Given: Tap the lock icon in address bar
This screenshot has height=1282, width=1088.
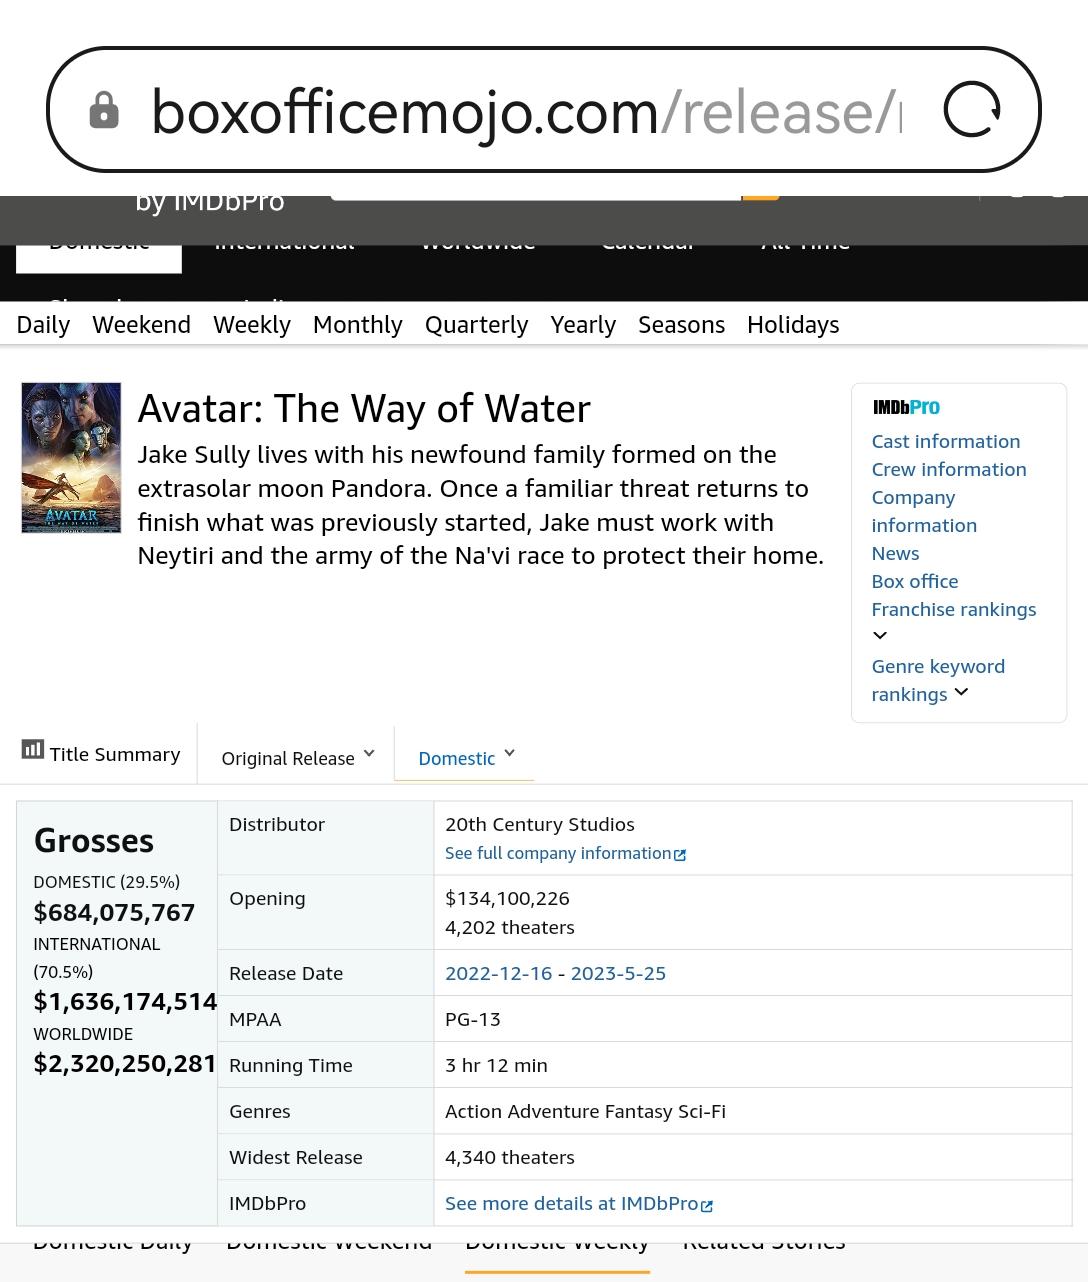Looking at the screenshot, I should pyautogui.click(x=103, y=110).
